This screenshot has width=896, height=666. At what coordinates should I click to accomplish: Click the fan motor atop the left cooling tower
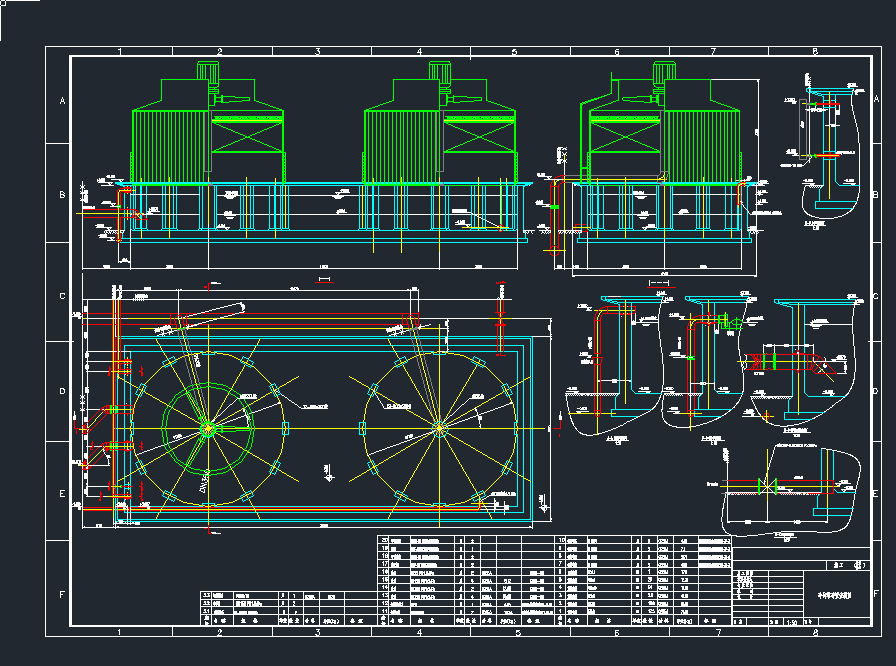(x=209, y=71)
